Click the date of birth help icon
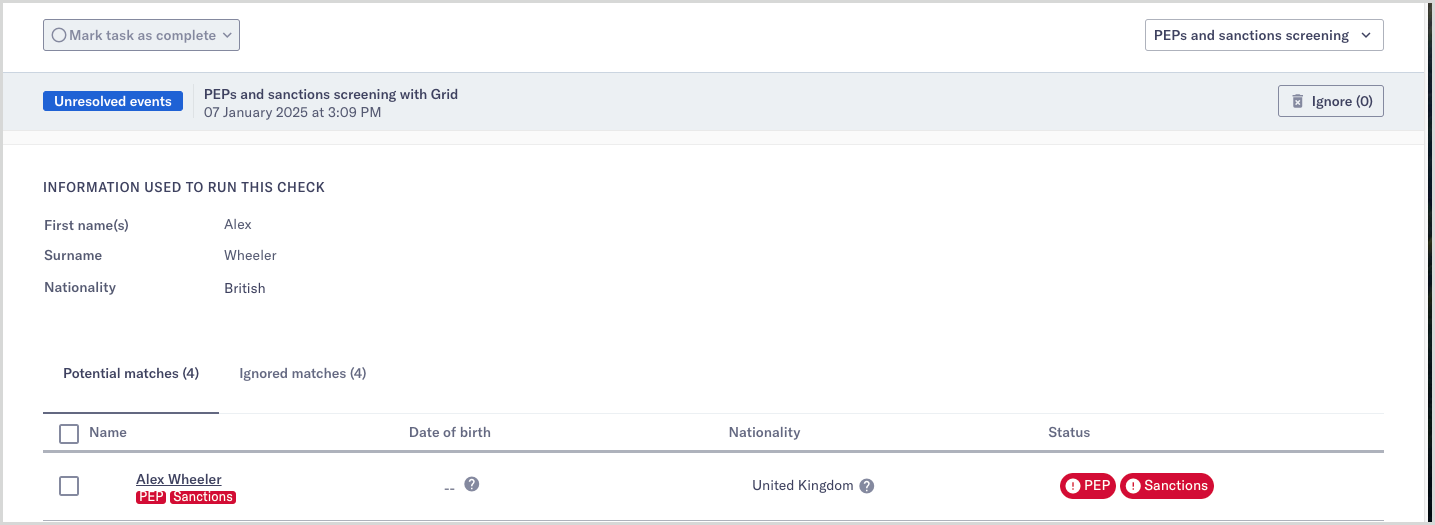Viewport: 1435px width, 525px height. (472, 484)
